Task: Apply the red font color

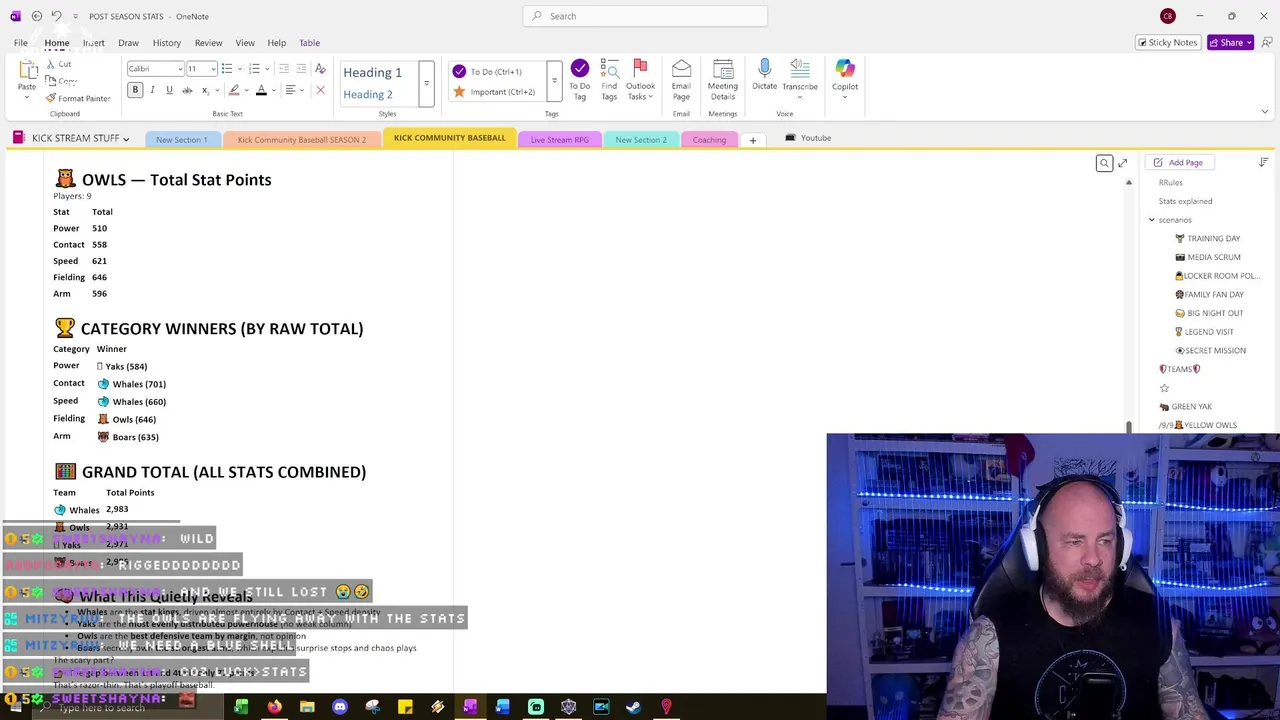Action: coord(261,90)
